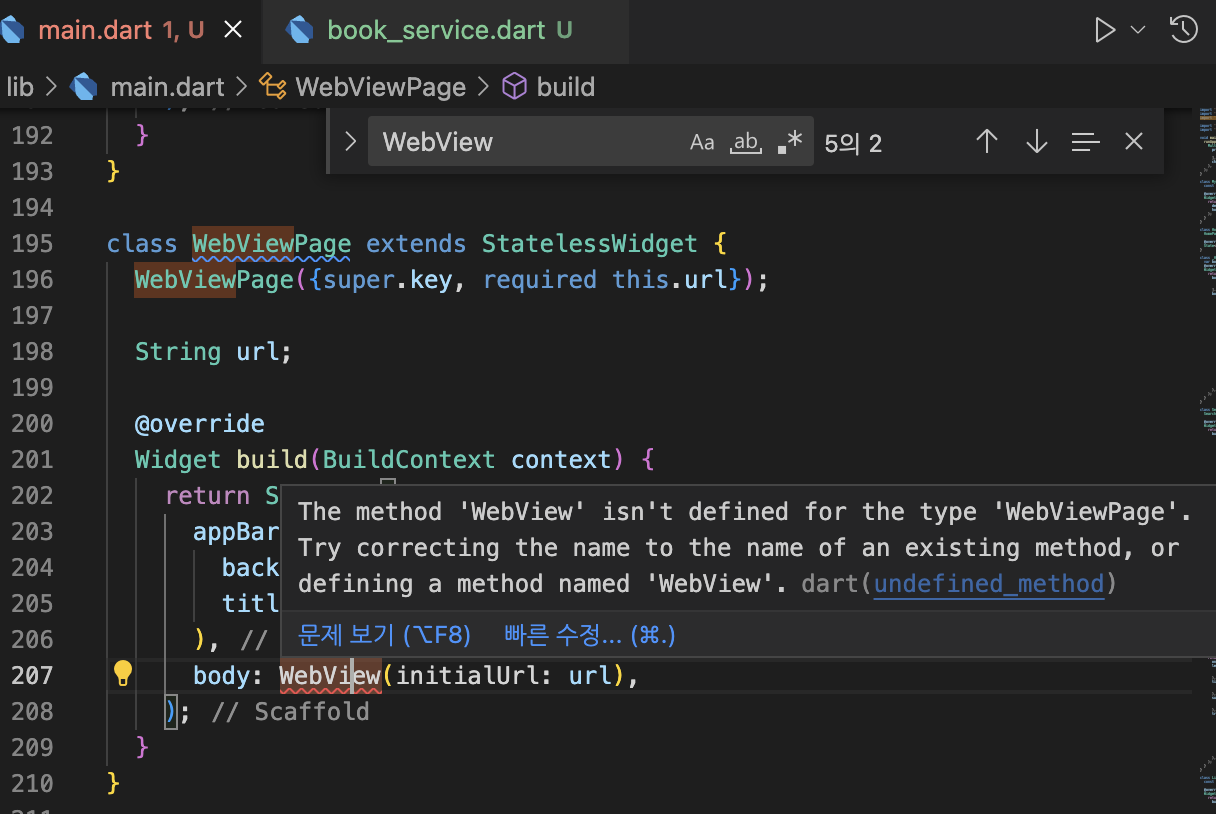
Task: Click 빠른 수정 quick fix link
Action: pos(590,635)
